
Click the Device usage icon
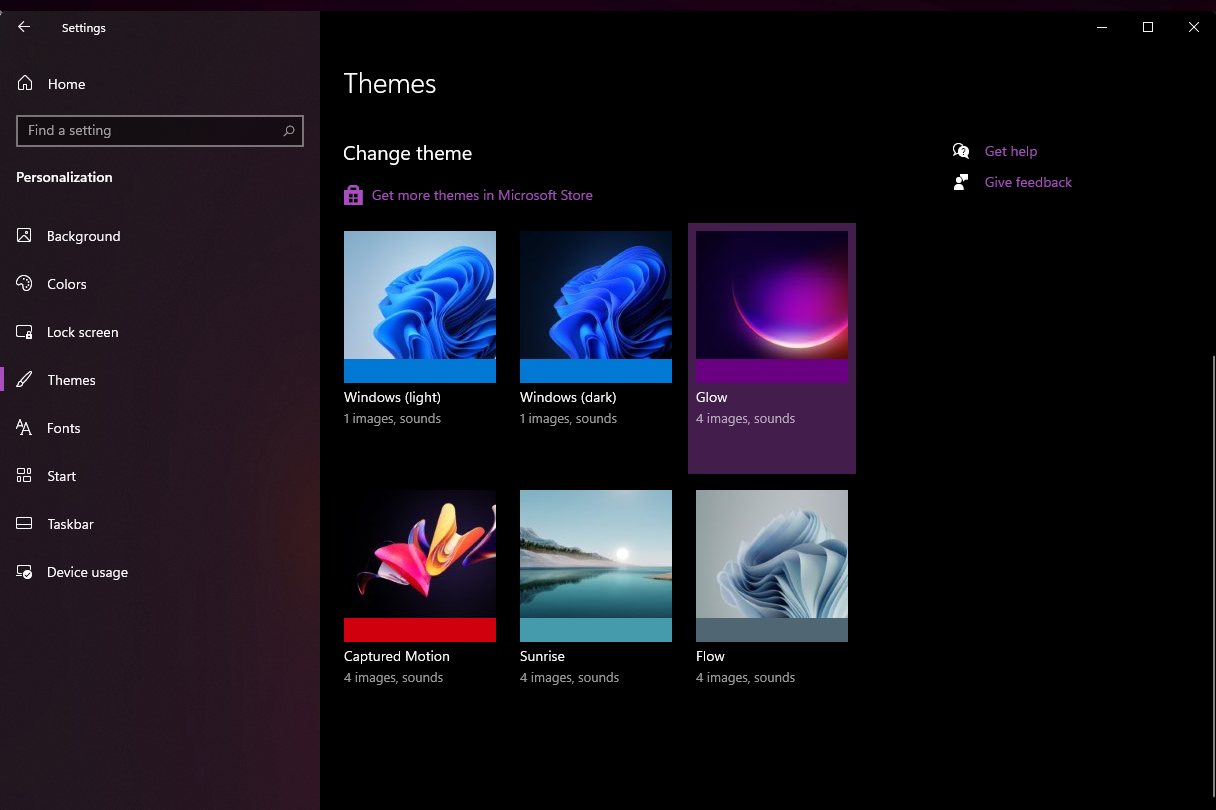(25, 572)
